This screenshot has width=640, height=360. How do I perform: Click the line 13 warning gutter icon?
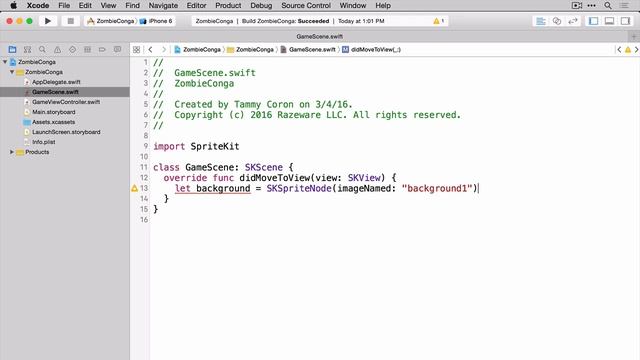134,188
